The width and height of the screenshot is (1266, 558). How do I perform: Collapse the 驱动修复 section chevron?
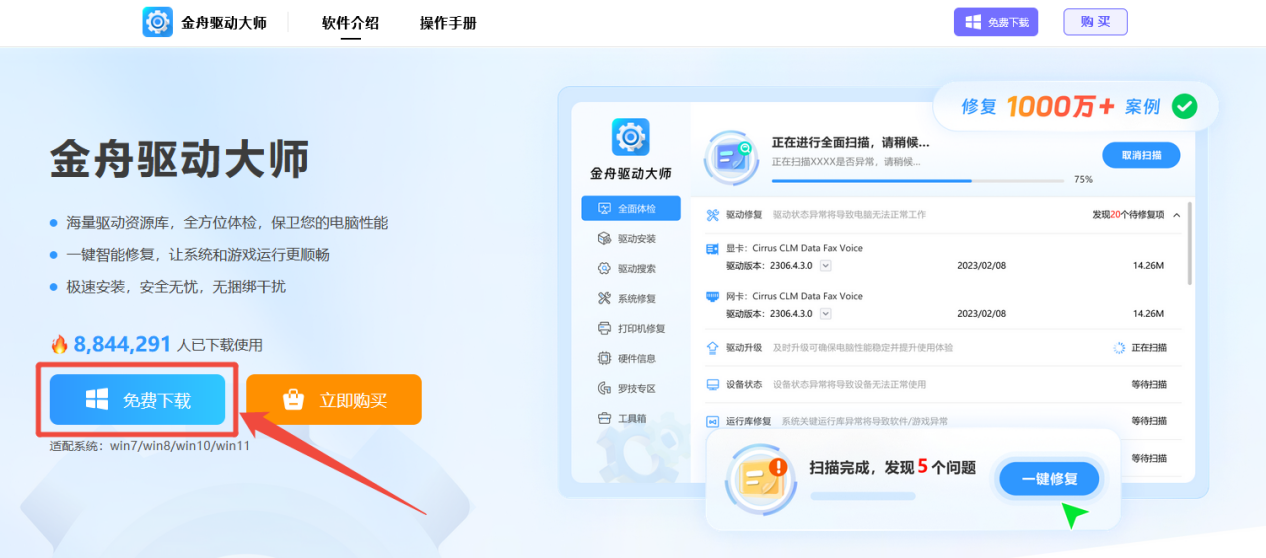coord(1176,215)
